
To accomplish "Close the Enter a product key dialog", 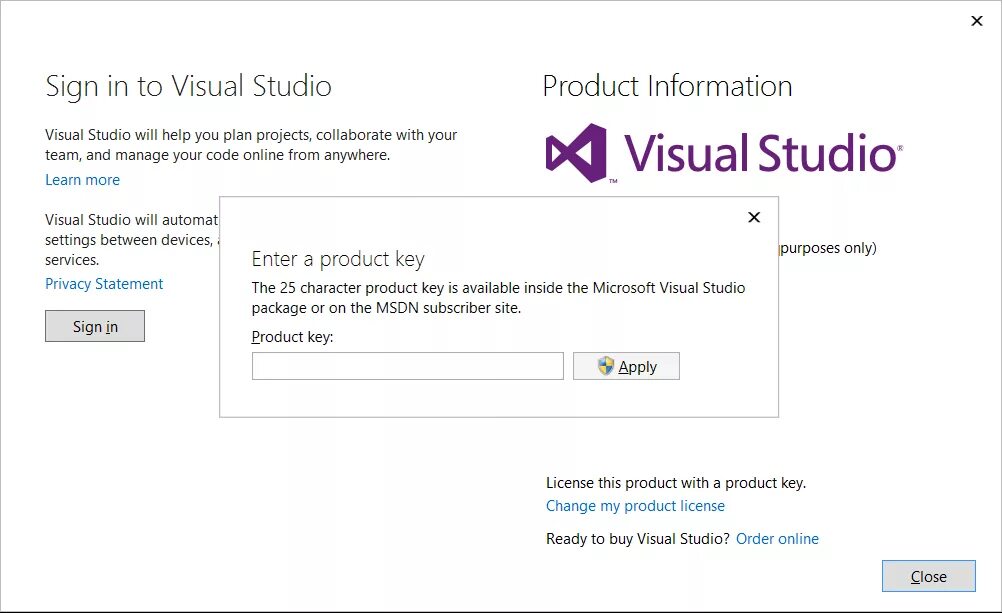I will pos(754,217).
